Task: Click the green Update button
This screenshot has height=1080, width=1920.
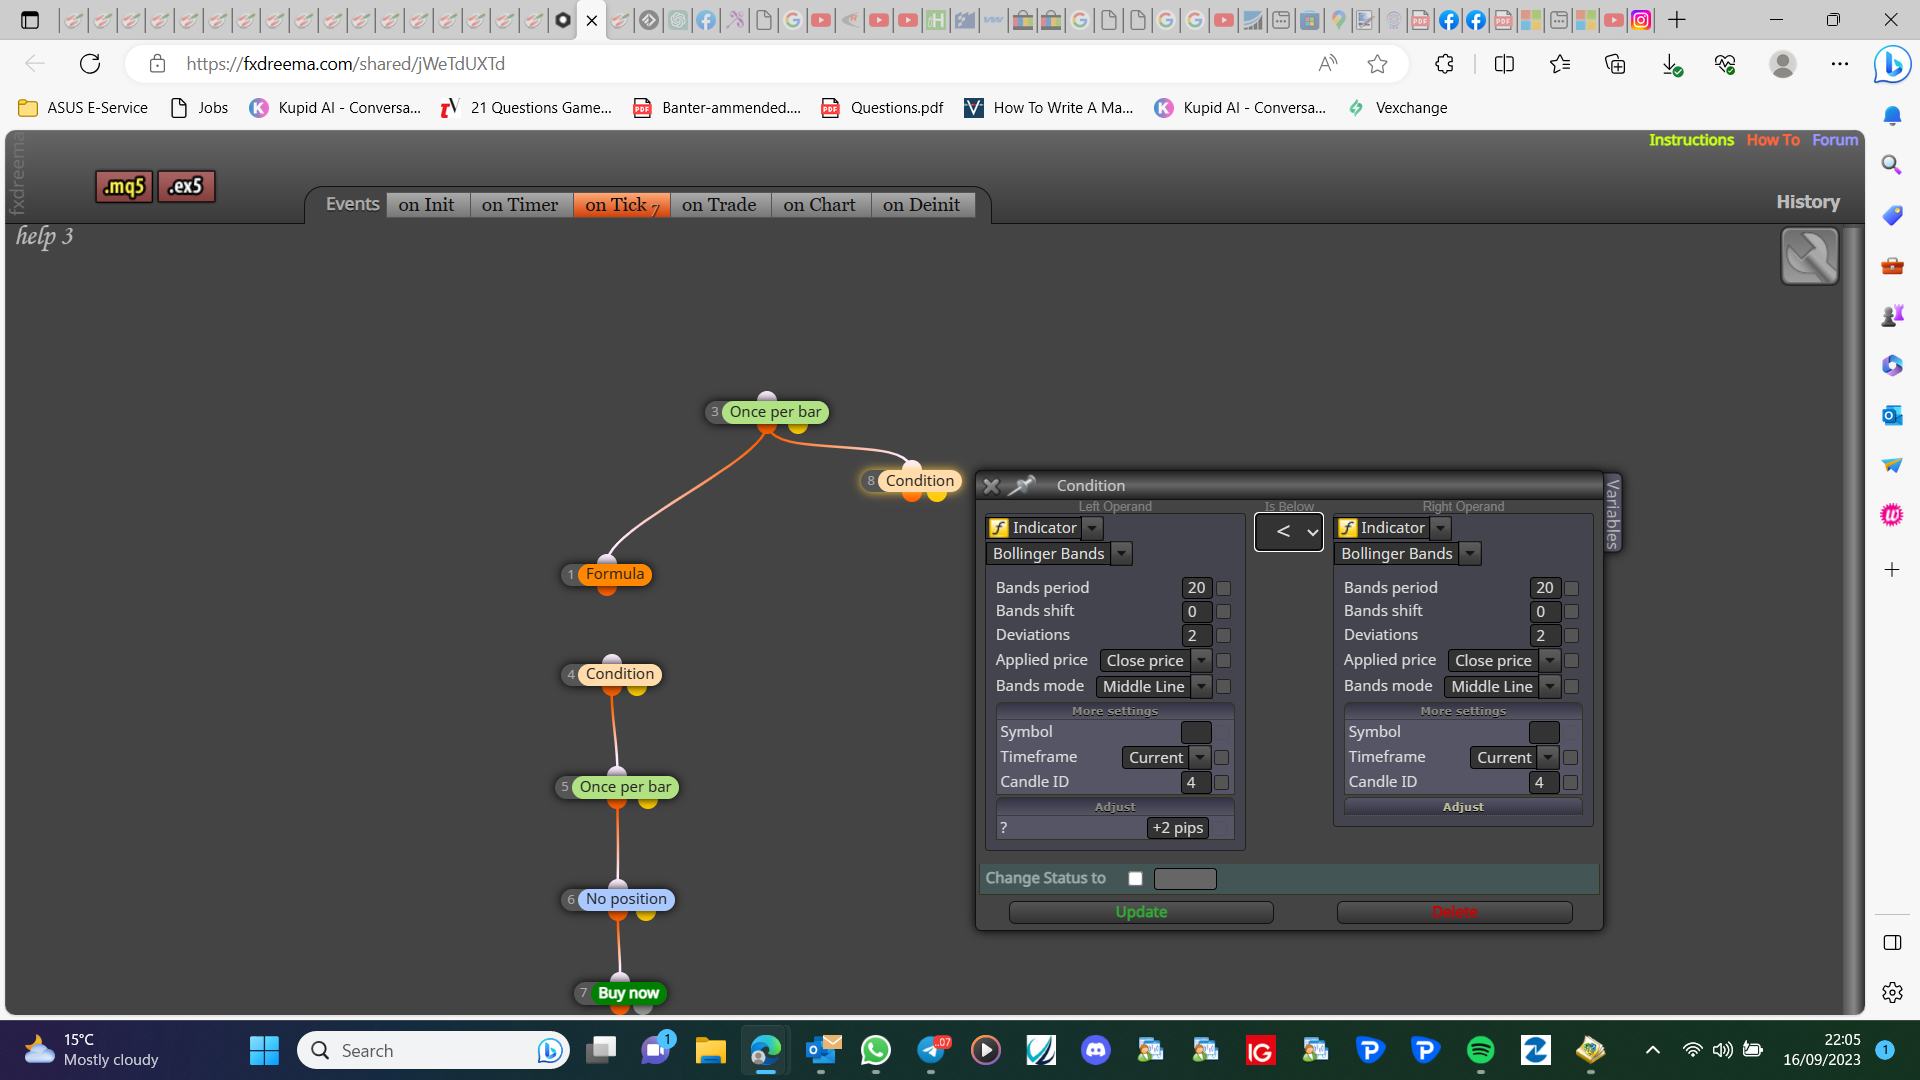Action: [1141, 912]
